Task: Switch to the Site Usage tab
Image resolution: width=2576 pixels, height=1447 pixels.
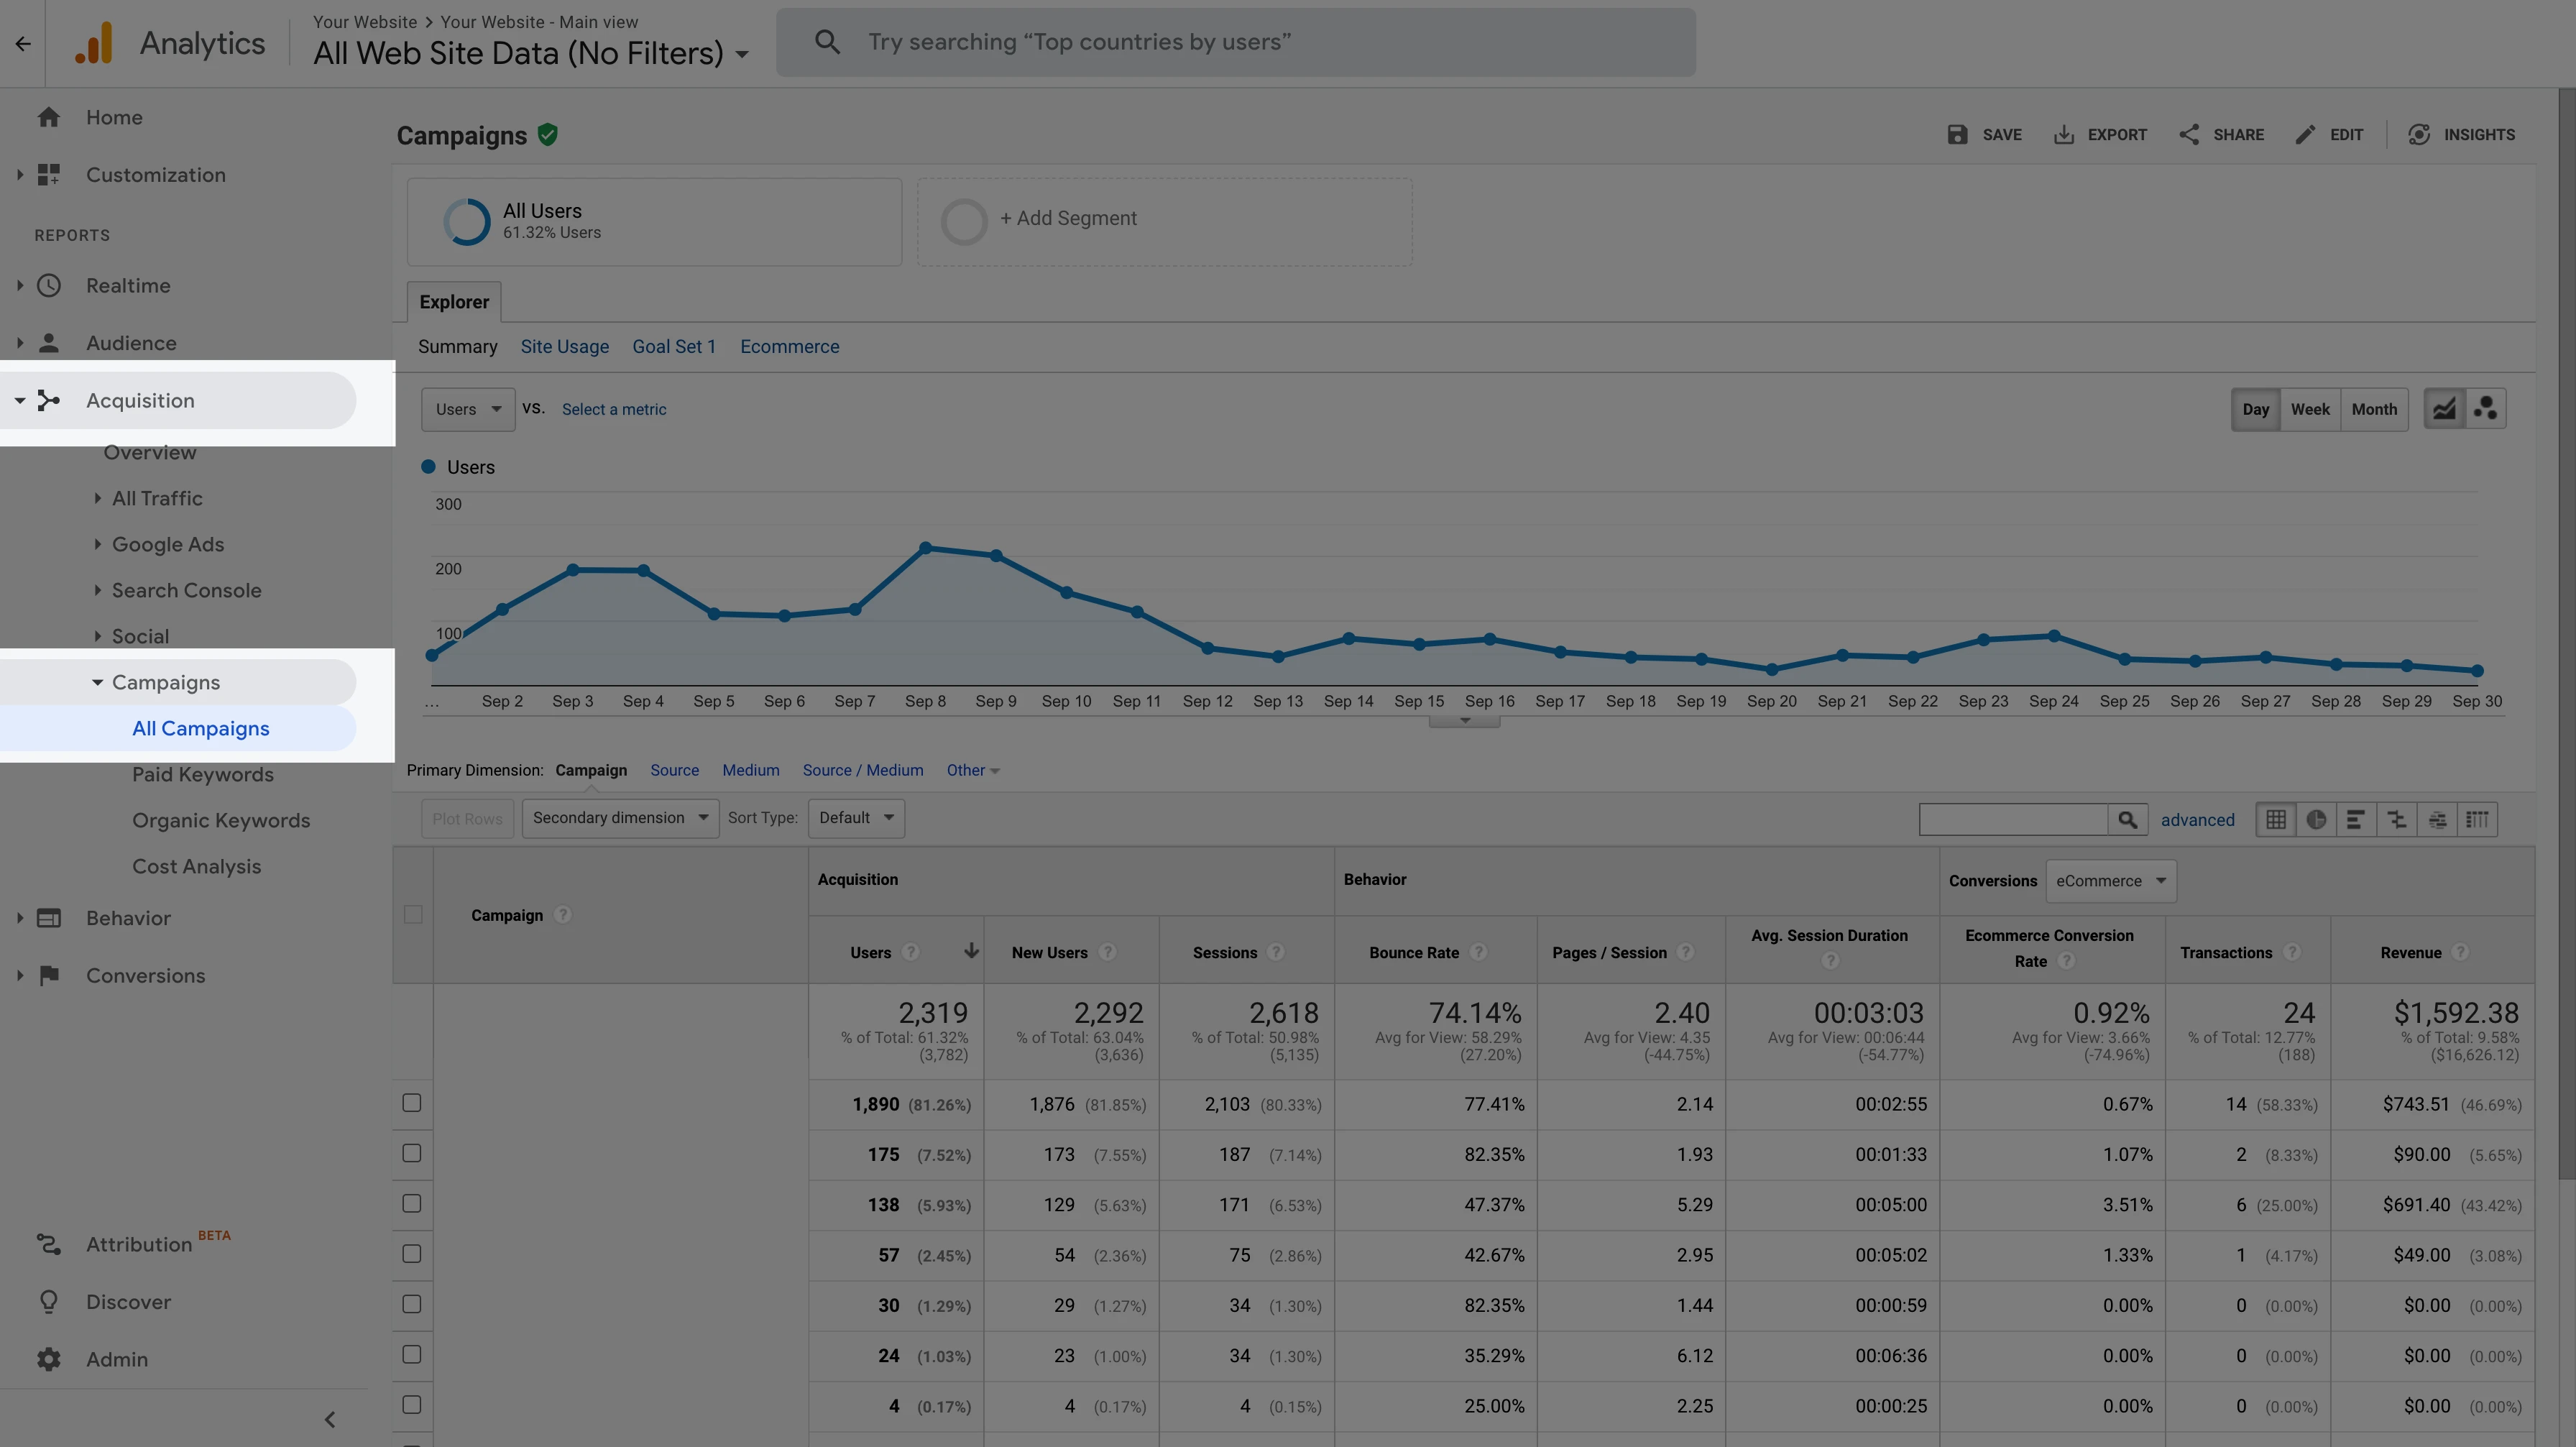Action: point(564,347)
